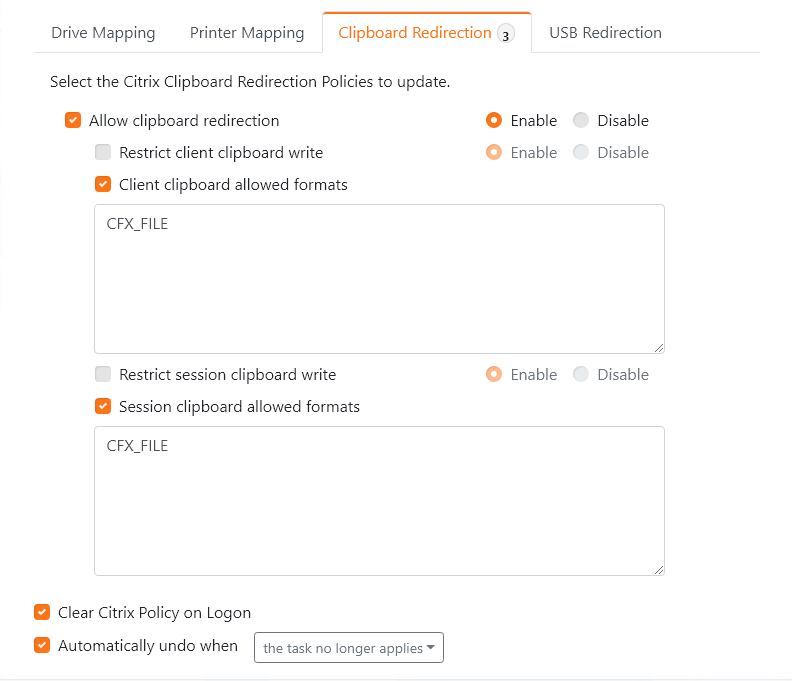792x681 pixels.
Task: Open the Printer Mapping tab
Action: click(247, 33)
